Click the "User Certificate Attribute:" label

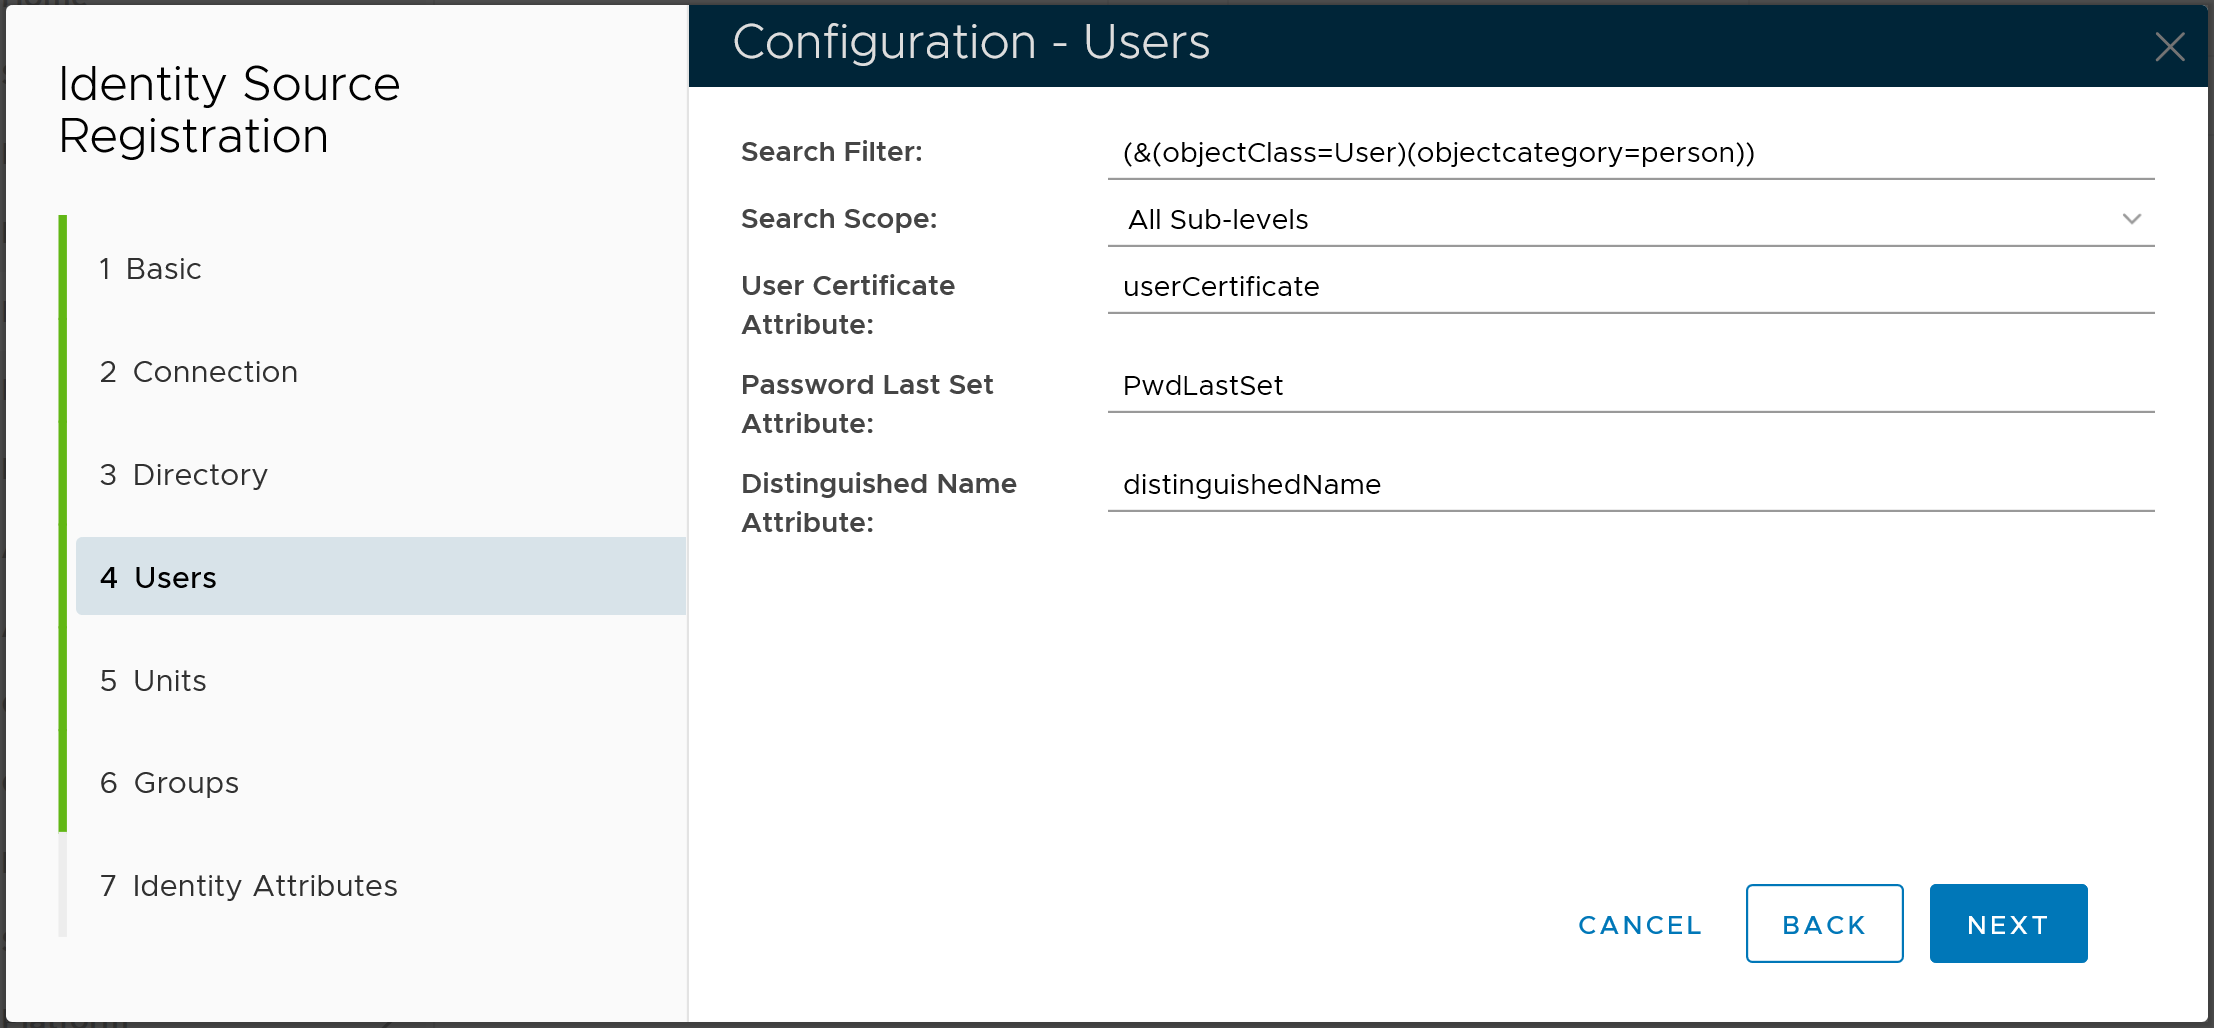coord(847,305)
